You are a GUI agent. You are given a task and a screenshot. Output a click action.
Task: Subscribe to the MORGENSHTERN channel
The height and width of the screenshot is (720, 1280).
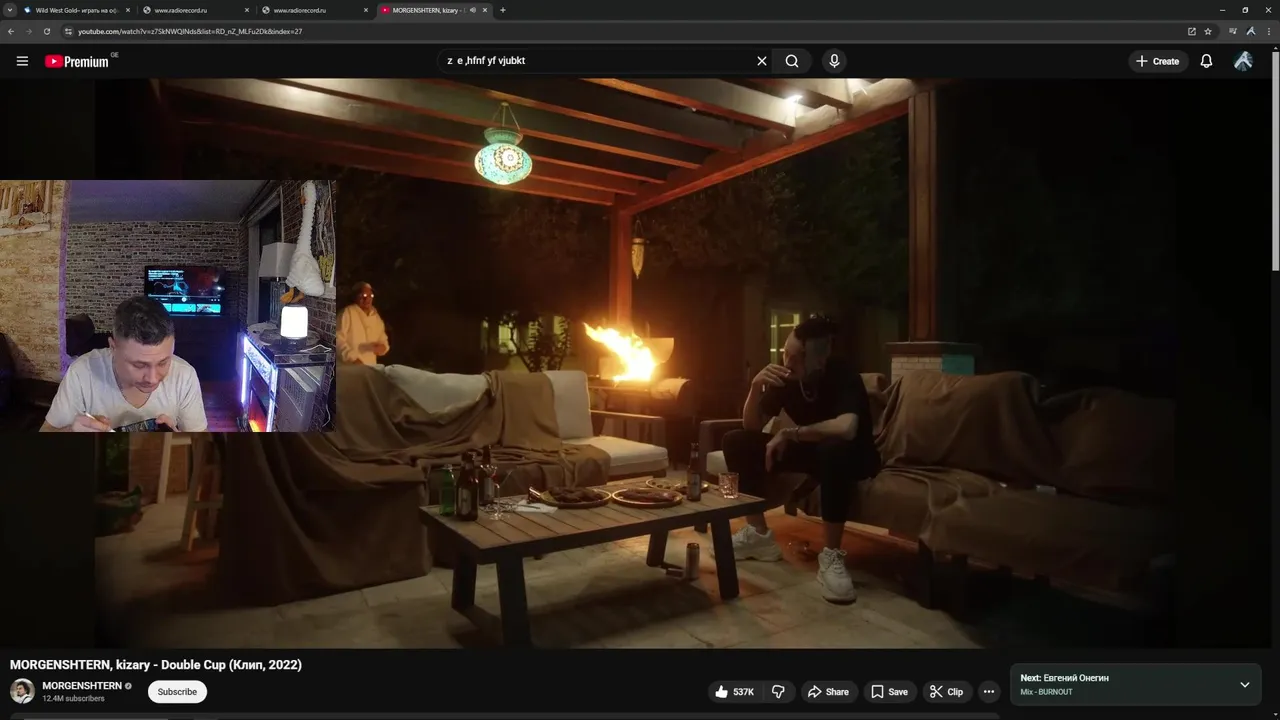pos(177,691)
